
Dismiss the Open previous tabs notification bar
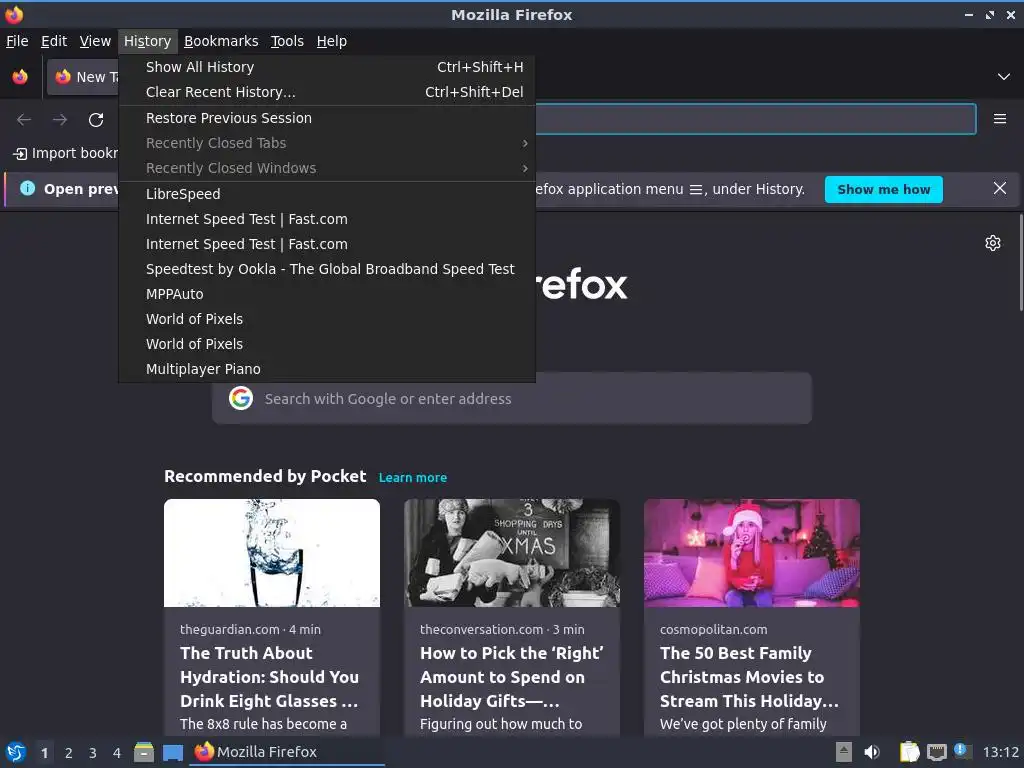[1000, 189]
